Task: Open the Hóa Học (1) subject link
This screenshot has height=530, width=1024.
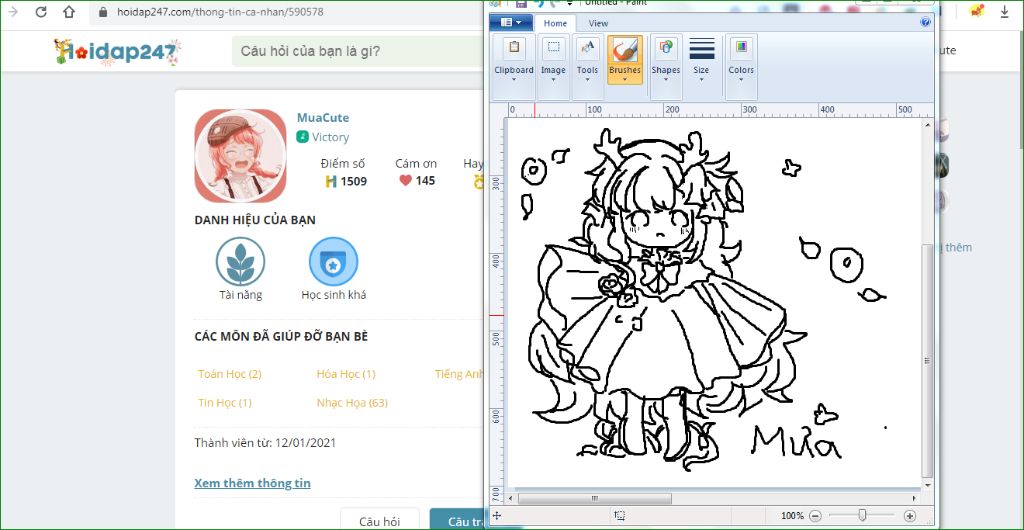Action: pos(346,374)
